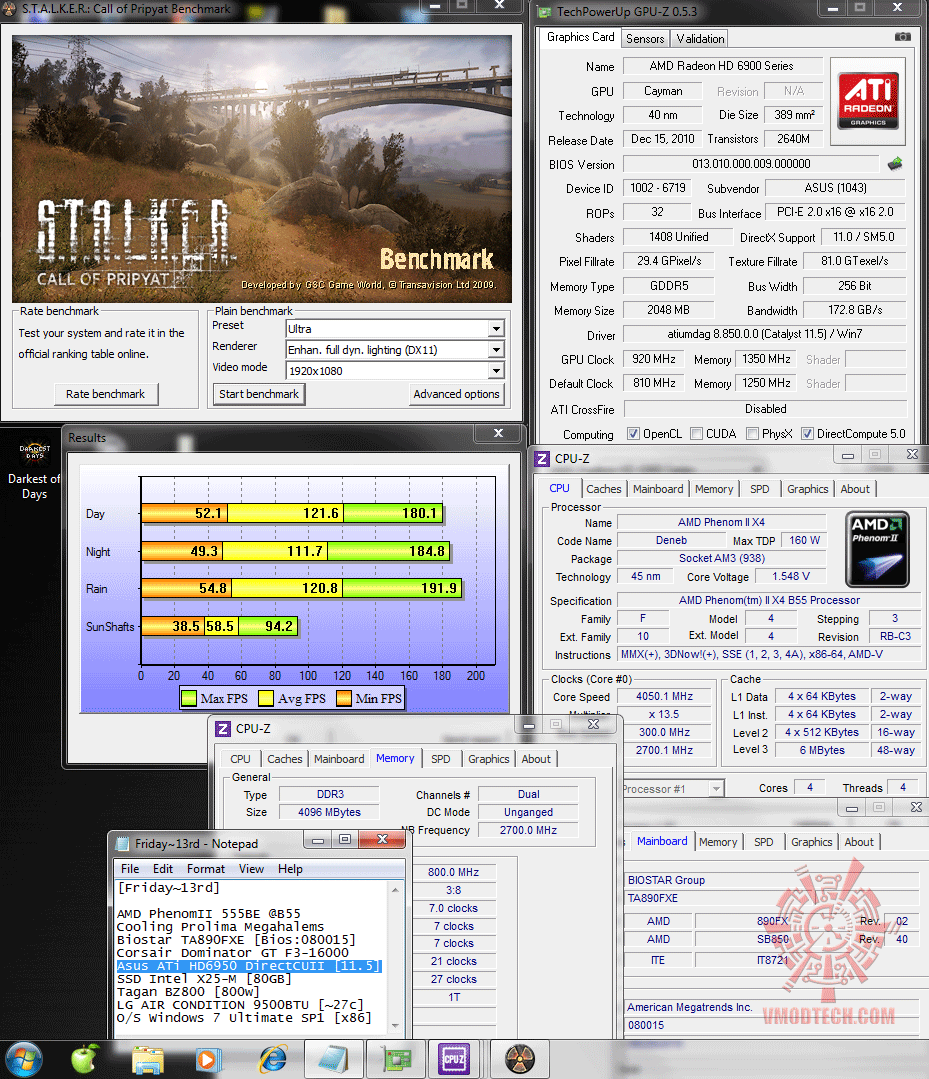Click highlighted Asus ATI HD6950 line in Notepad
Screen dimensions: 929x1079
point(248,965)
